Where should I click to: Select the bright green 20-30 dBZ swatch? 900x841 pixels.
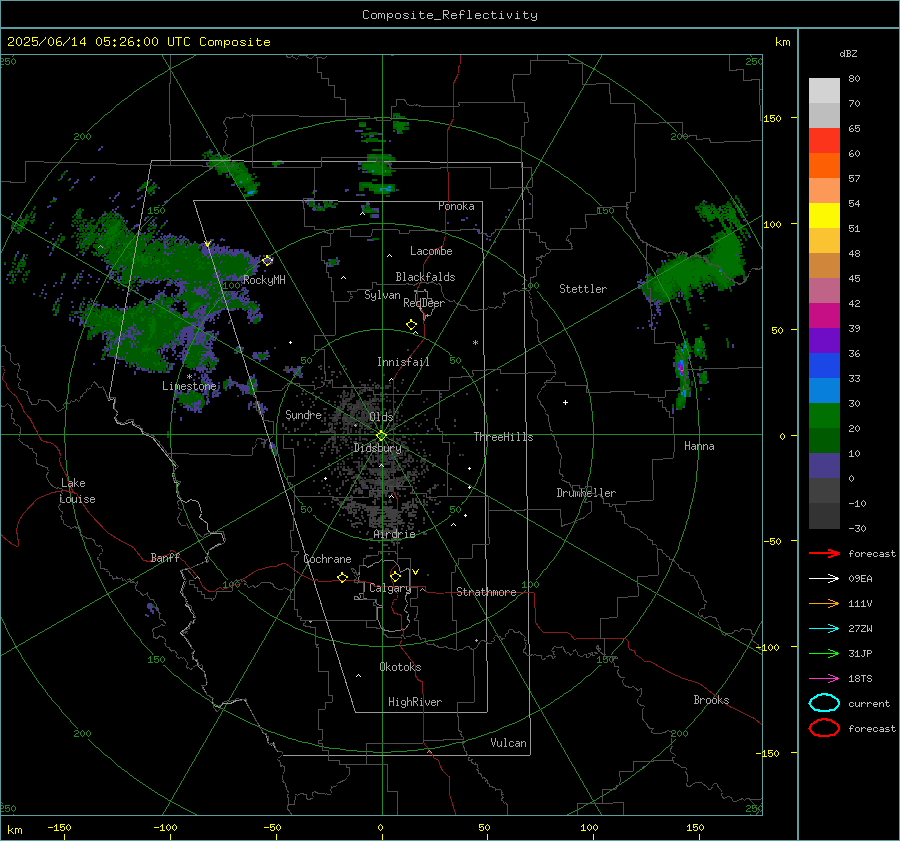824,416
